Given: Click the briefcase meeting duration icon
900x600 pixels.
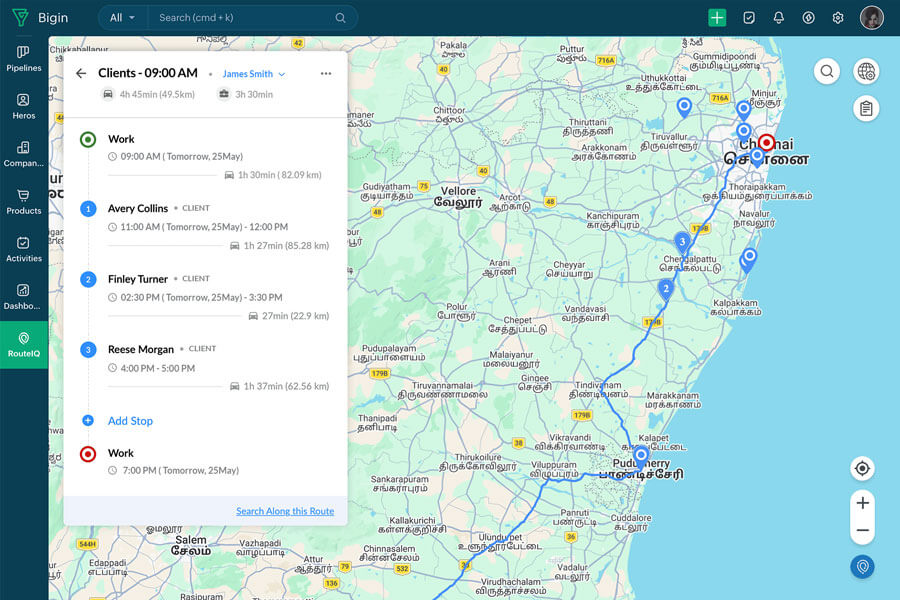Looking at the screenshot, I should tap(224, 94).
